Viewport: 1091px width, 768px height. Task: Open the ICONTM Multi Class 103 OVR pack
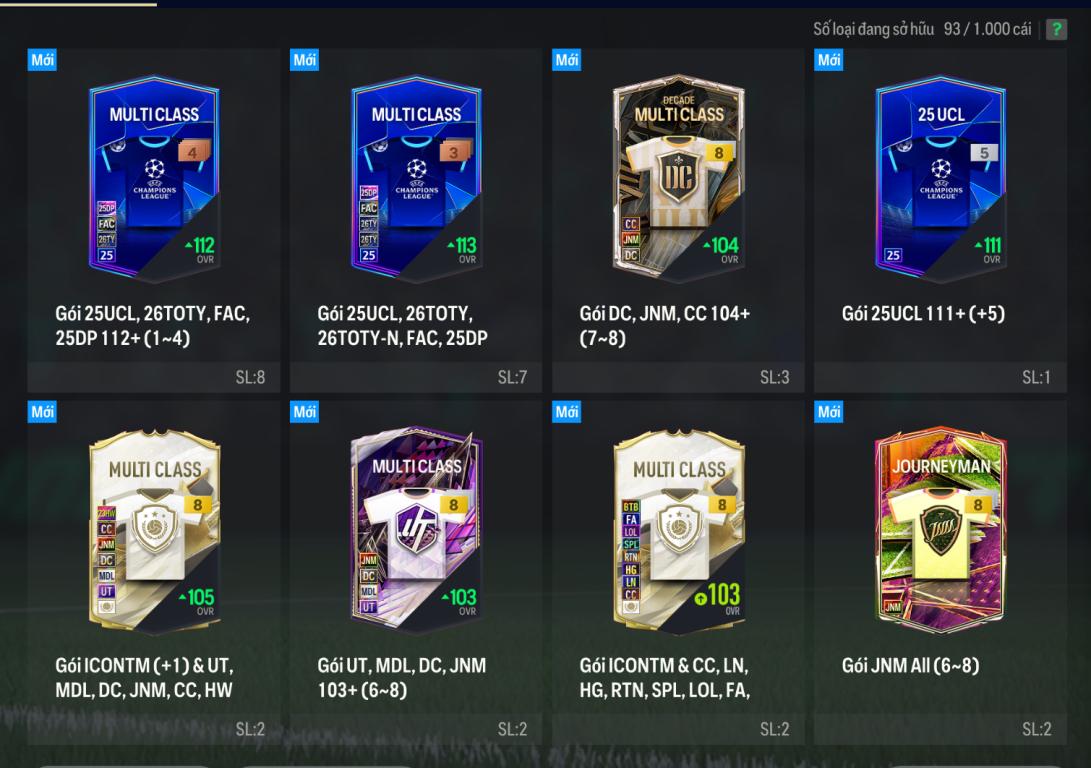click(x=678, y=531)
